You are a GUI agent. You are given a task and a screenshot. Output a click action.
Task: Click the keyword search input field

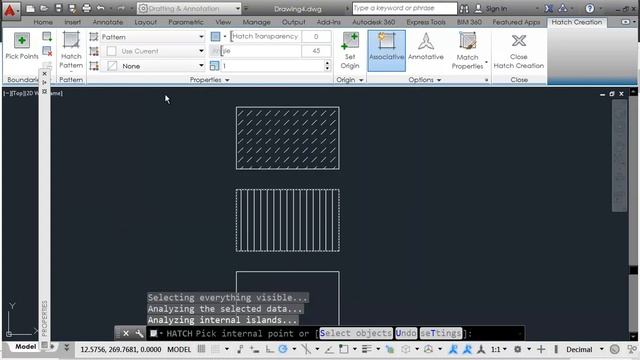click(404, 8)
